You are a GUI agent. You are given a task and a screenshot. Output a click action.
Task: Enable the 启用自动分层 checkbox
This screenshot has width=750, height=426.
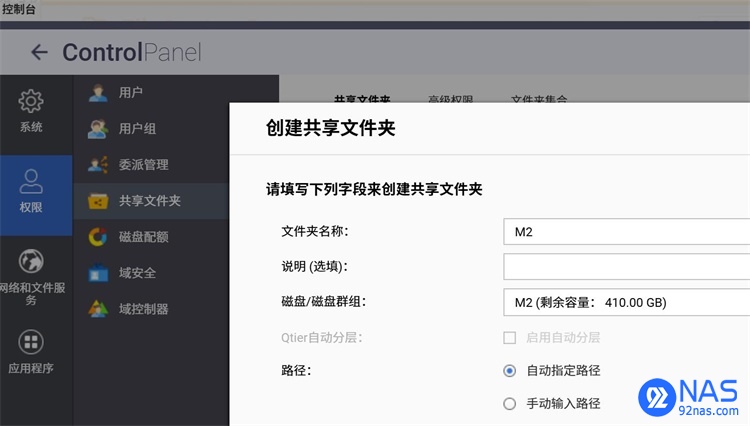(x=510, y=338)
